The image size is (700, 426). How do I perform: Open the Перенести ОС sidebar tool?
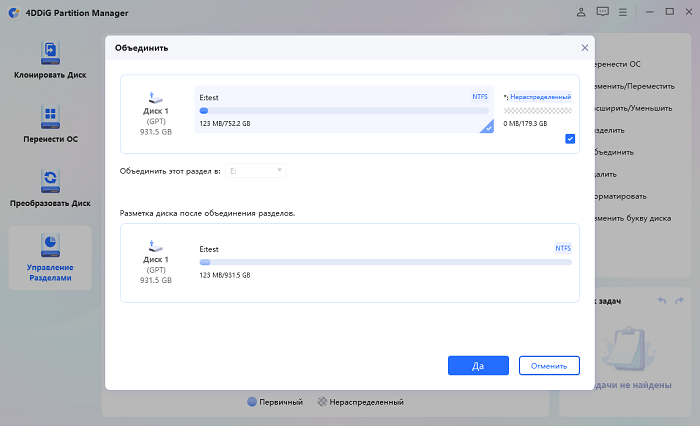coord(50,124)
